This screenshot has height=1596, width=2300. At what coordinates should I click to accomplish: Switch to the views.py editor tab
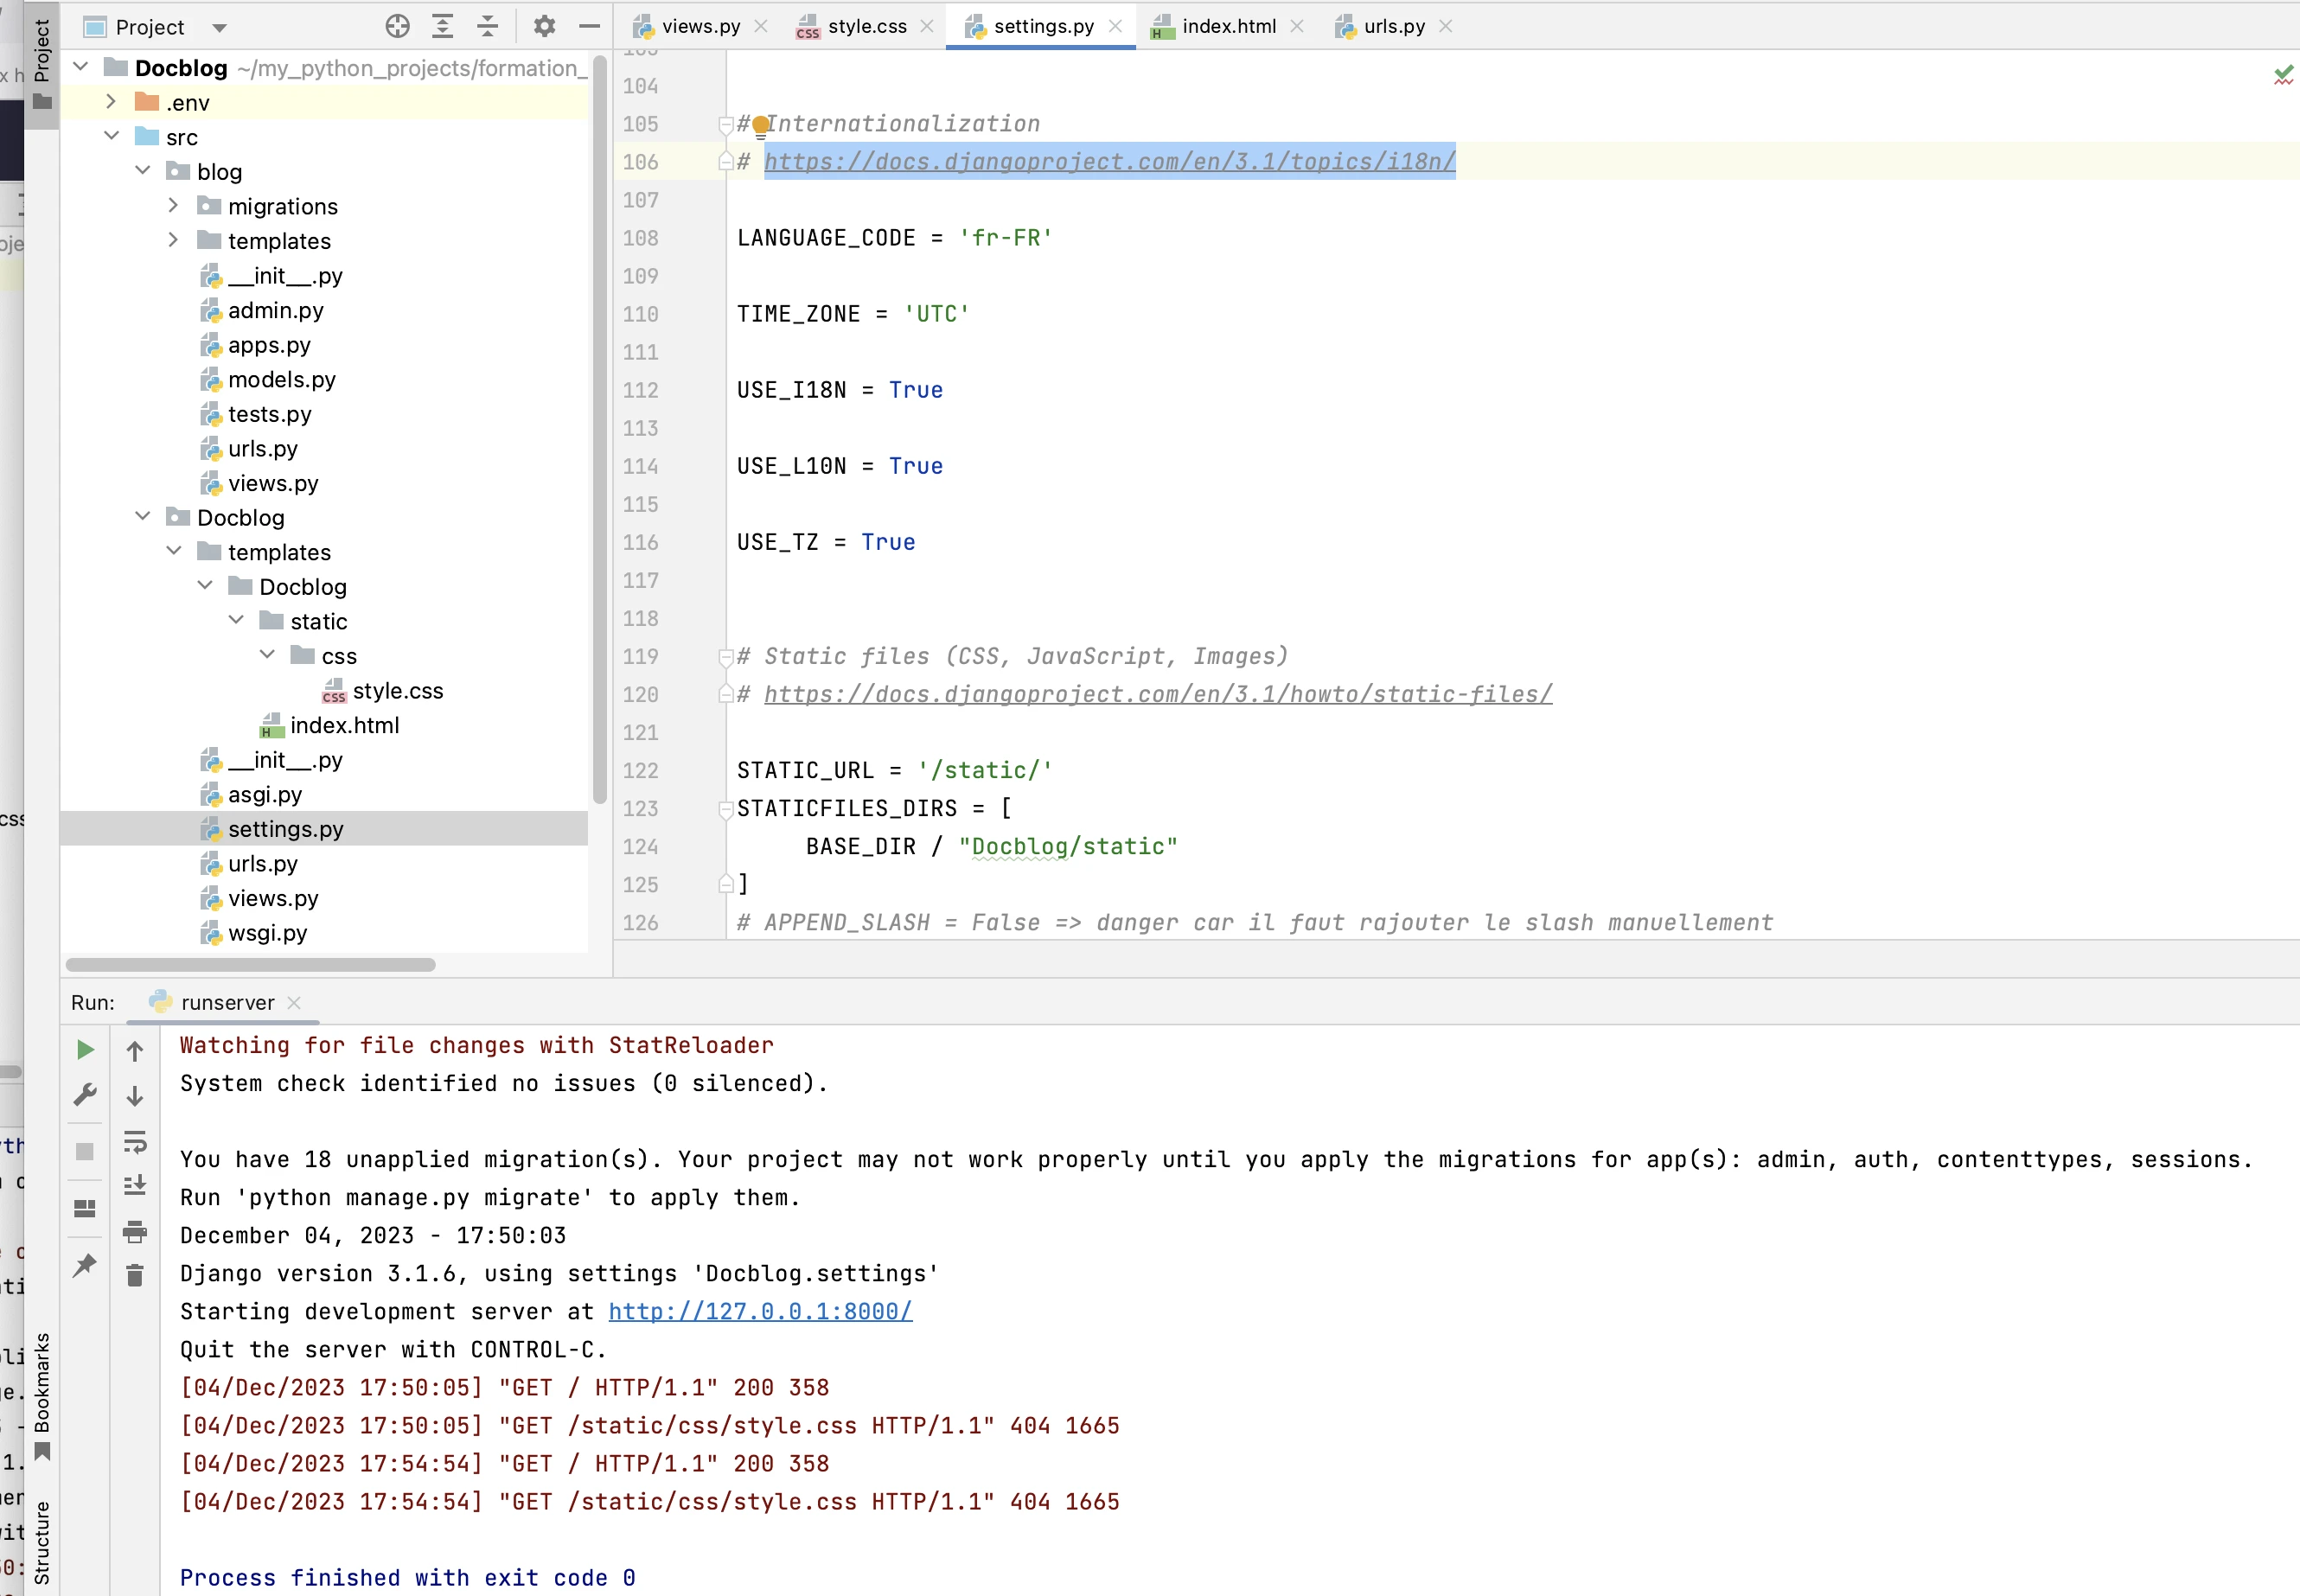[x=700, y=26]
